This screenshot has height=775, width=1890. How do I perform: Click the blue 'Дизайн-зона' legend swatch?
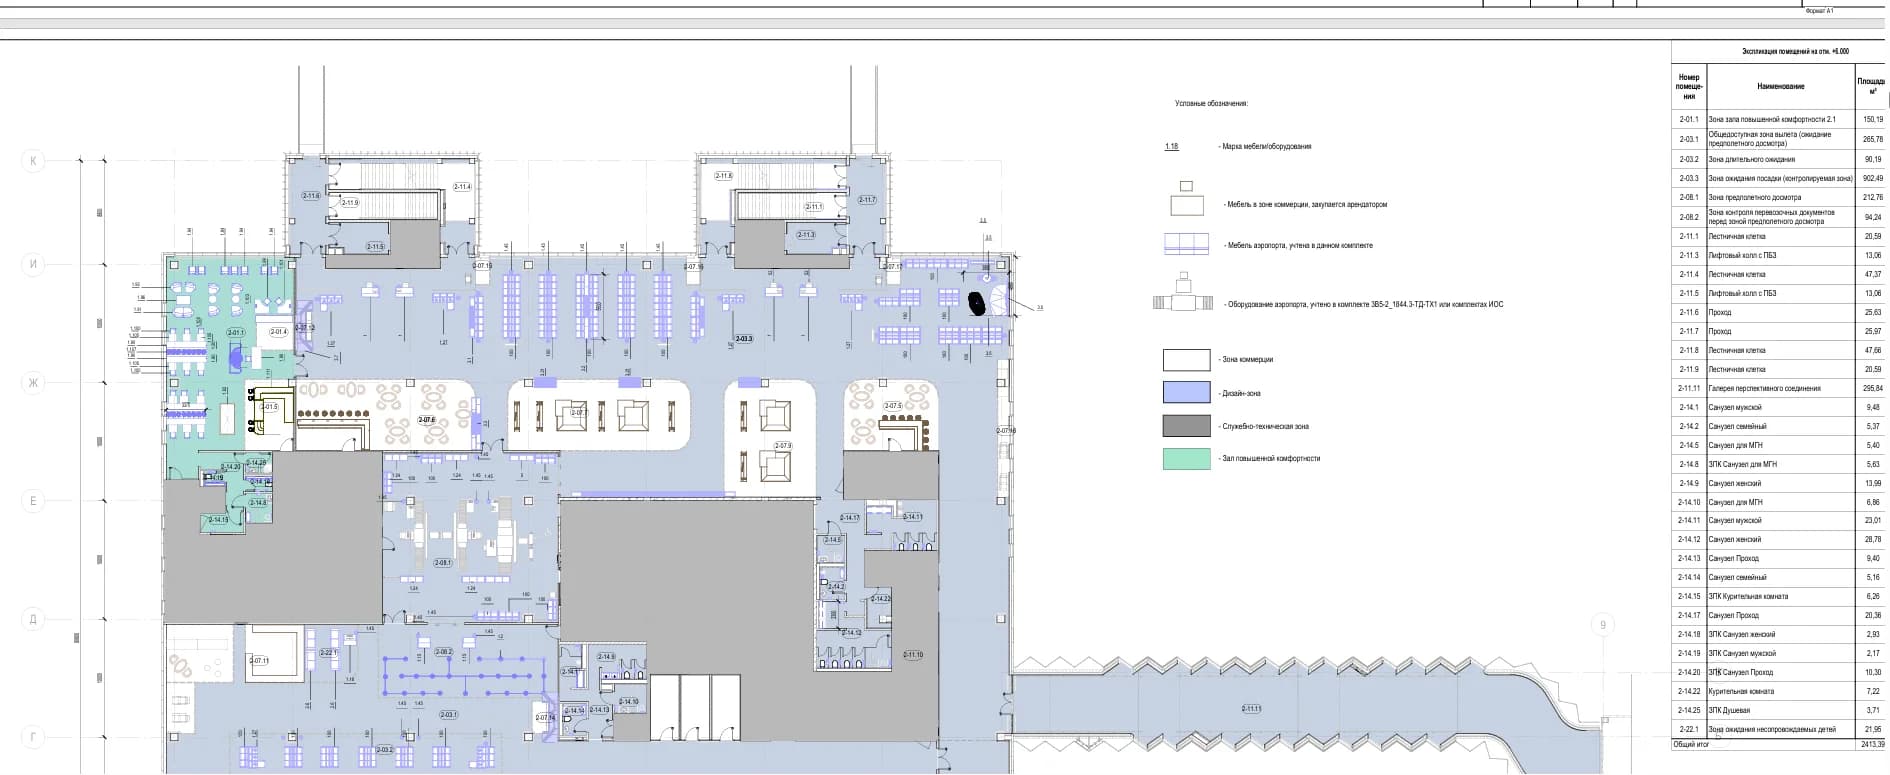(1186, 393)
